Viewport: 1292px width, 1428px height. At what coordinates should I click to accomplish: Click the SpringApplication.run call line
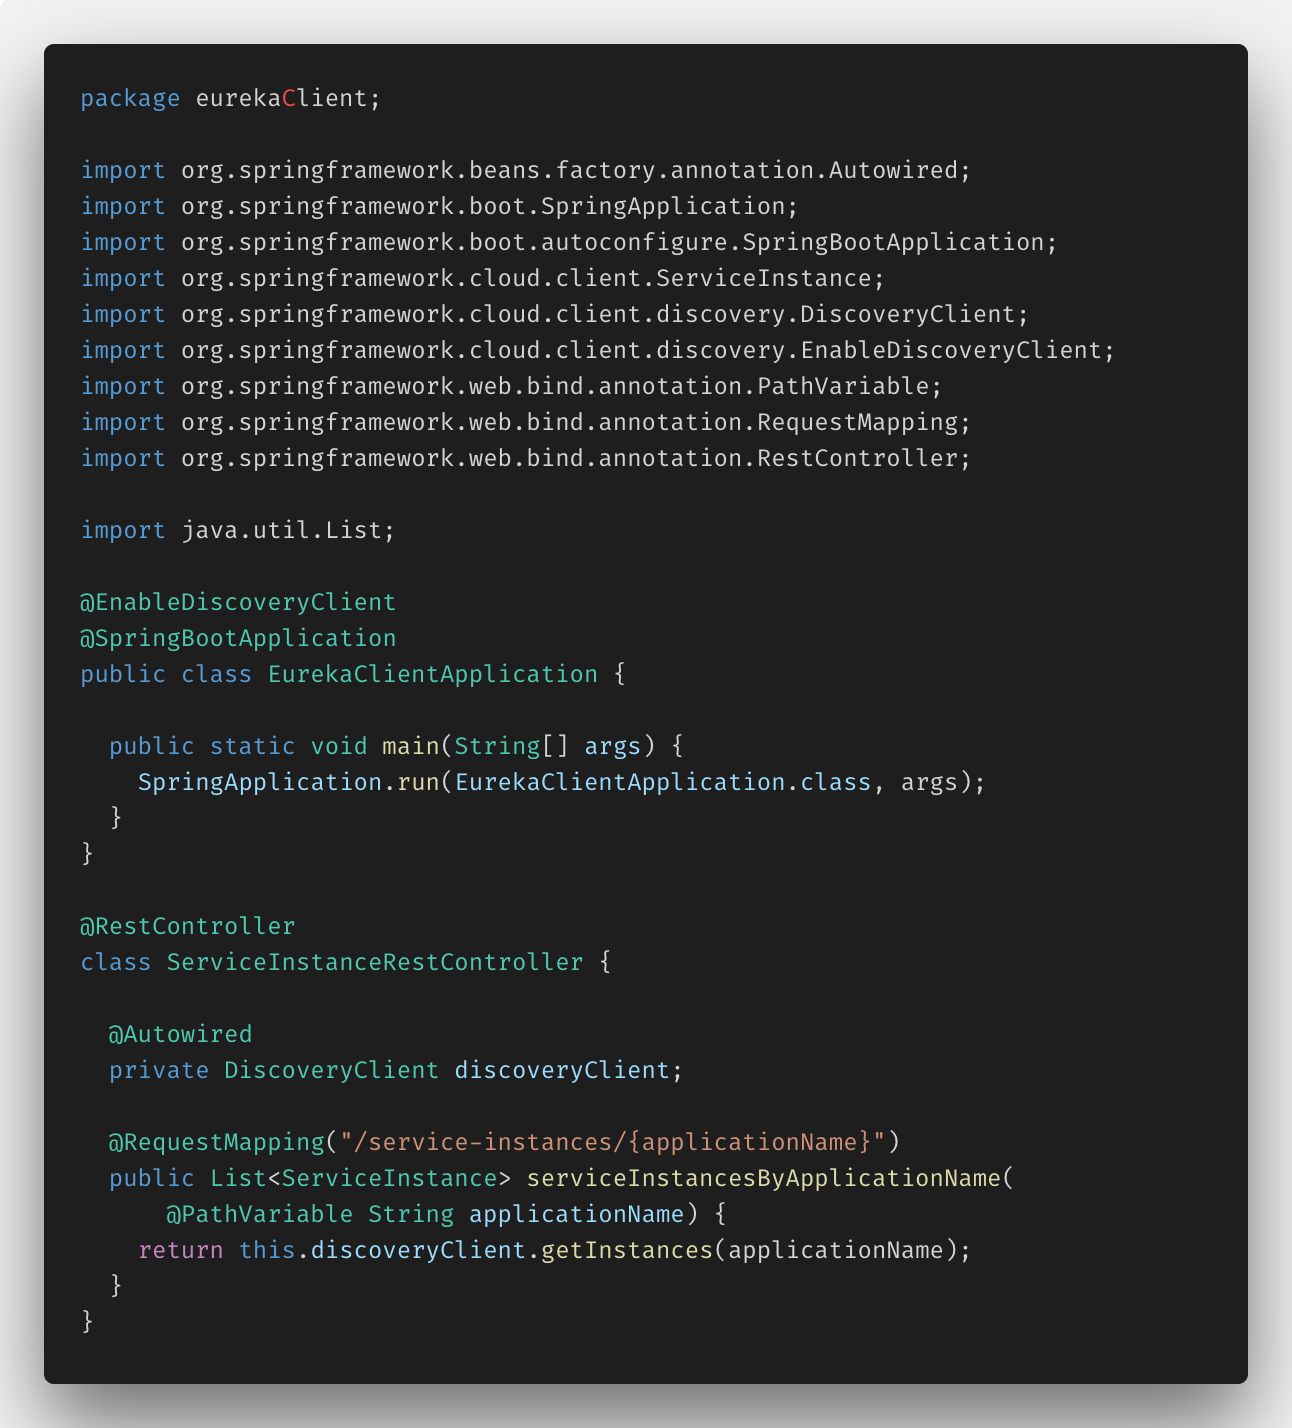tap(562, 782)
